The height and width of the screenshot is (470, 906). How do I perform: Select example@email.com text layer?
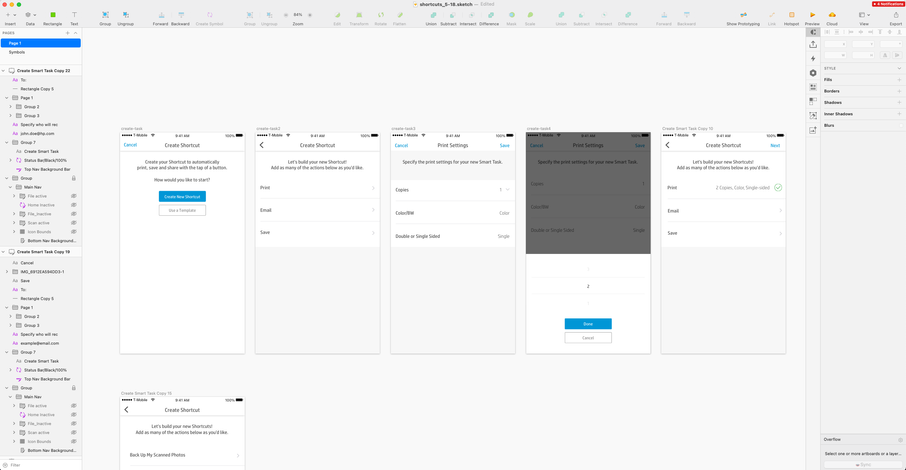click(x=39, y=343)
